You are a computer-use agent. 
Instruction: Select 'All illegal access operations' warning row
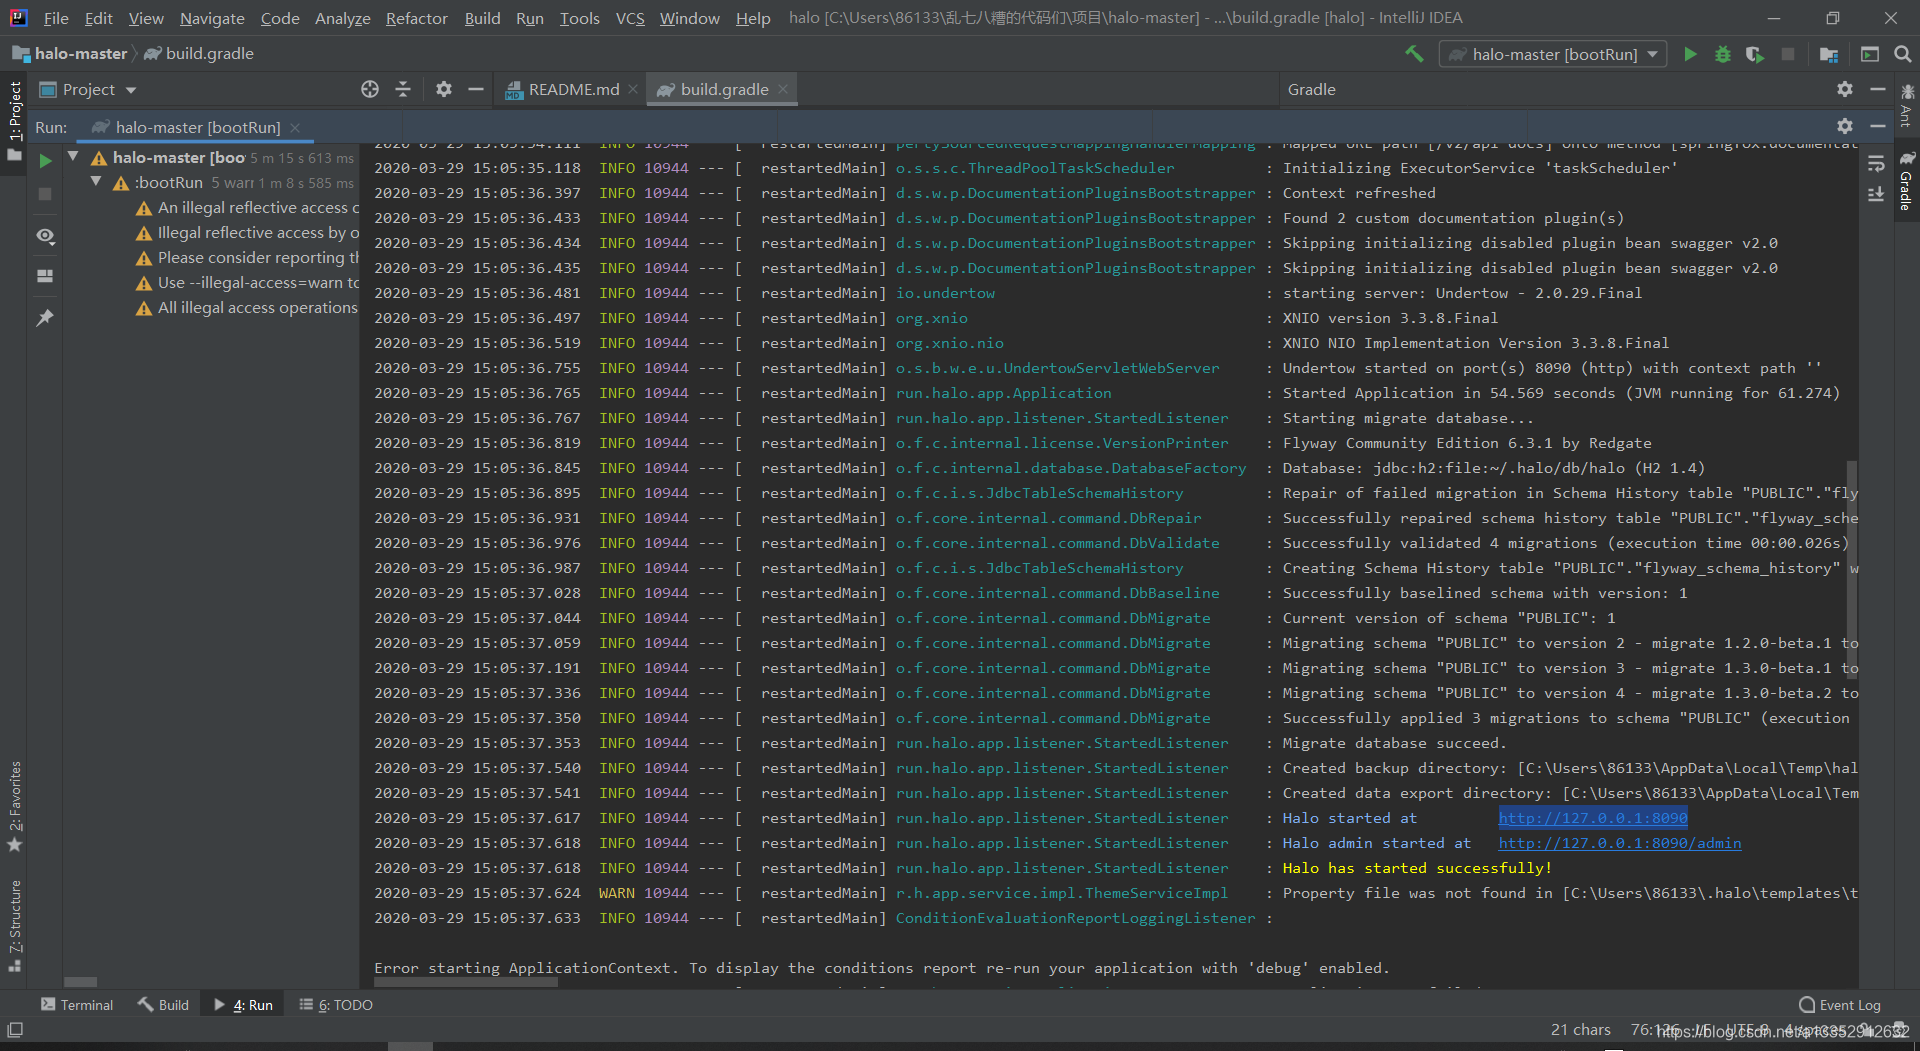(247, 307)
